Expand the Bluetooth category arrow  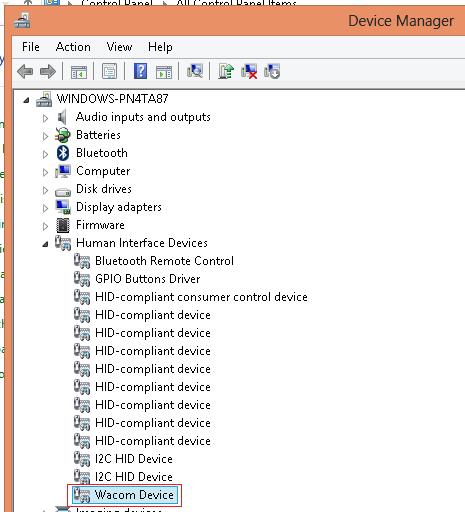pos(45,154)
